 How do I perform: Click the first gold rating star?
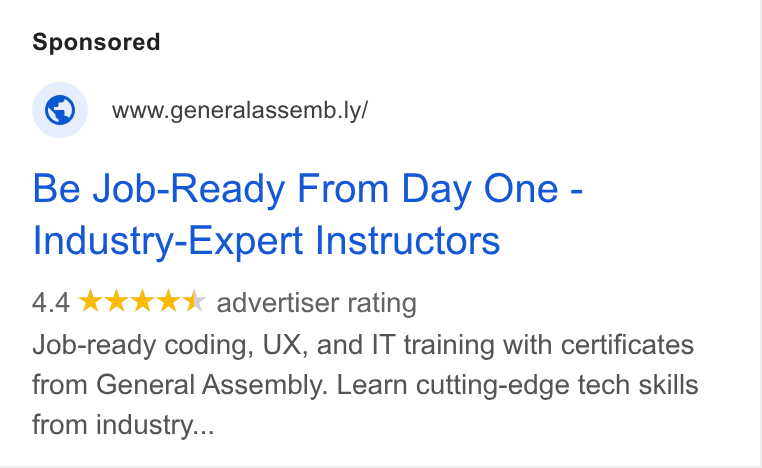point(90,300)
